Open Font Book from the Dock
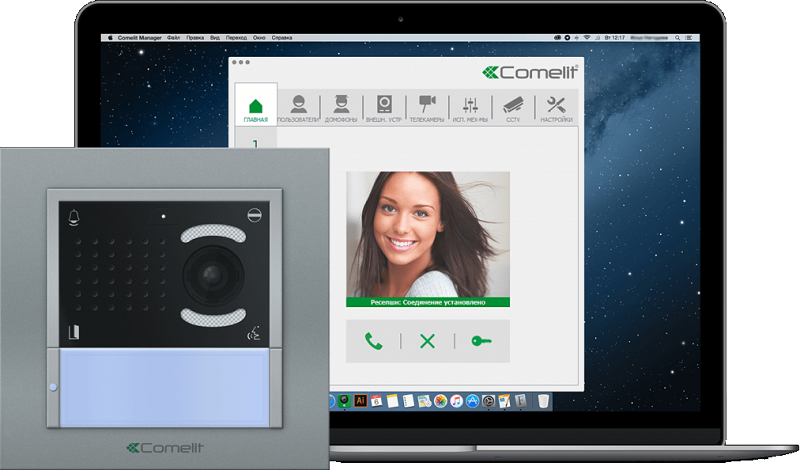 pyautogui.click(x=520, y=401)
